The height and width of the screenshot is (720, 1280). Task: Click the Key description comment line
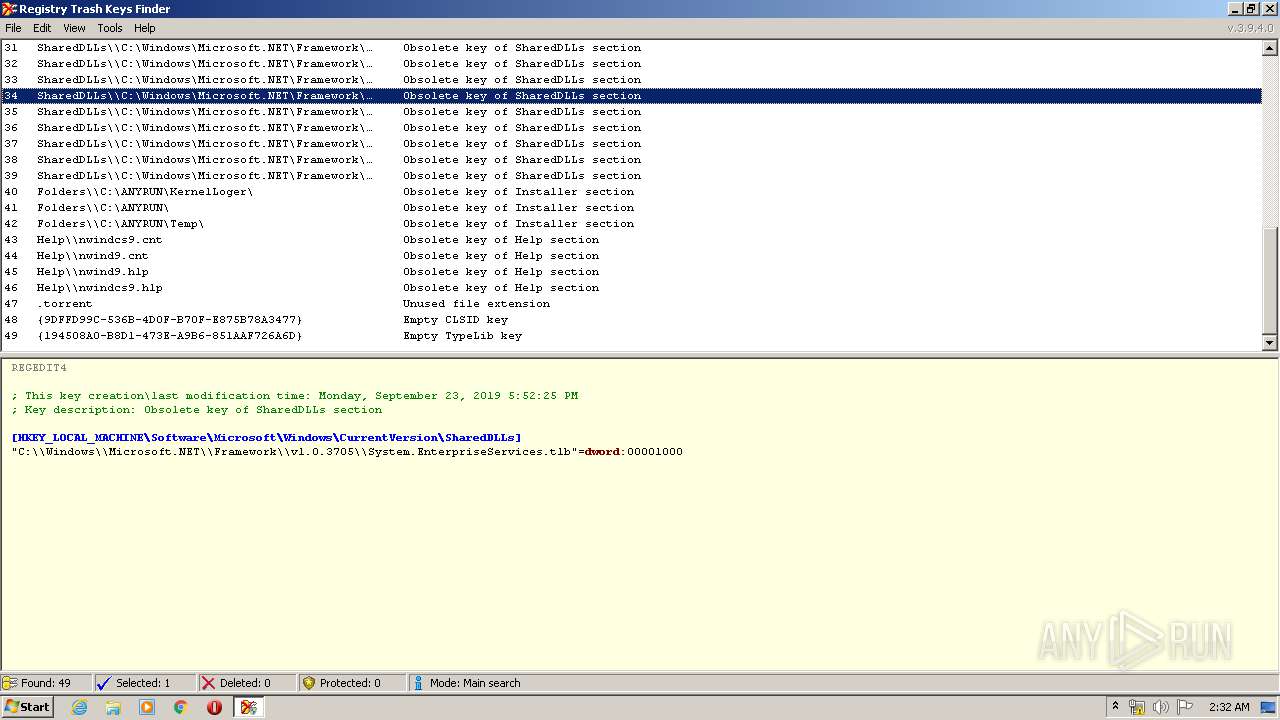pos(197,410)
